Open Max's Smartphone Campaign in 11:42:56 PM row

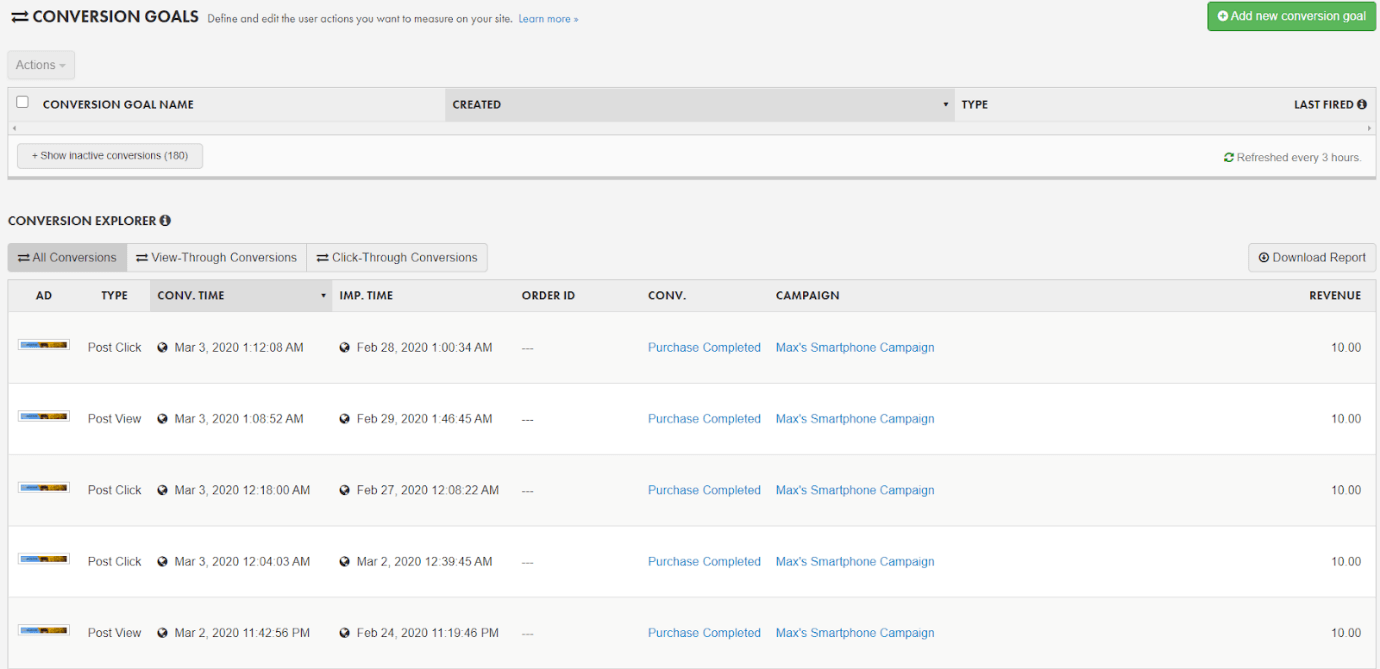[x=855, y=633]
